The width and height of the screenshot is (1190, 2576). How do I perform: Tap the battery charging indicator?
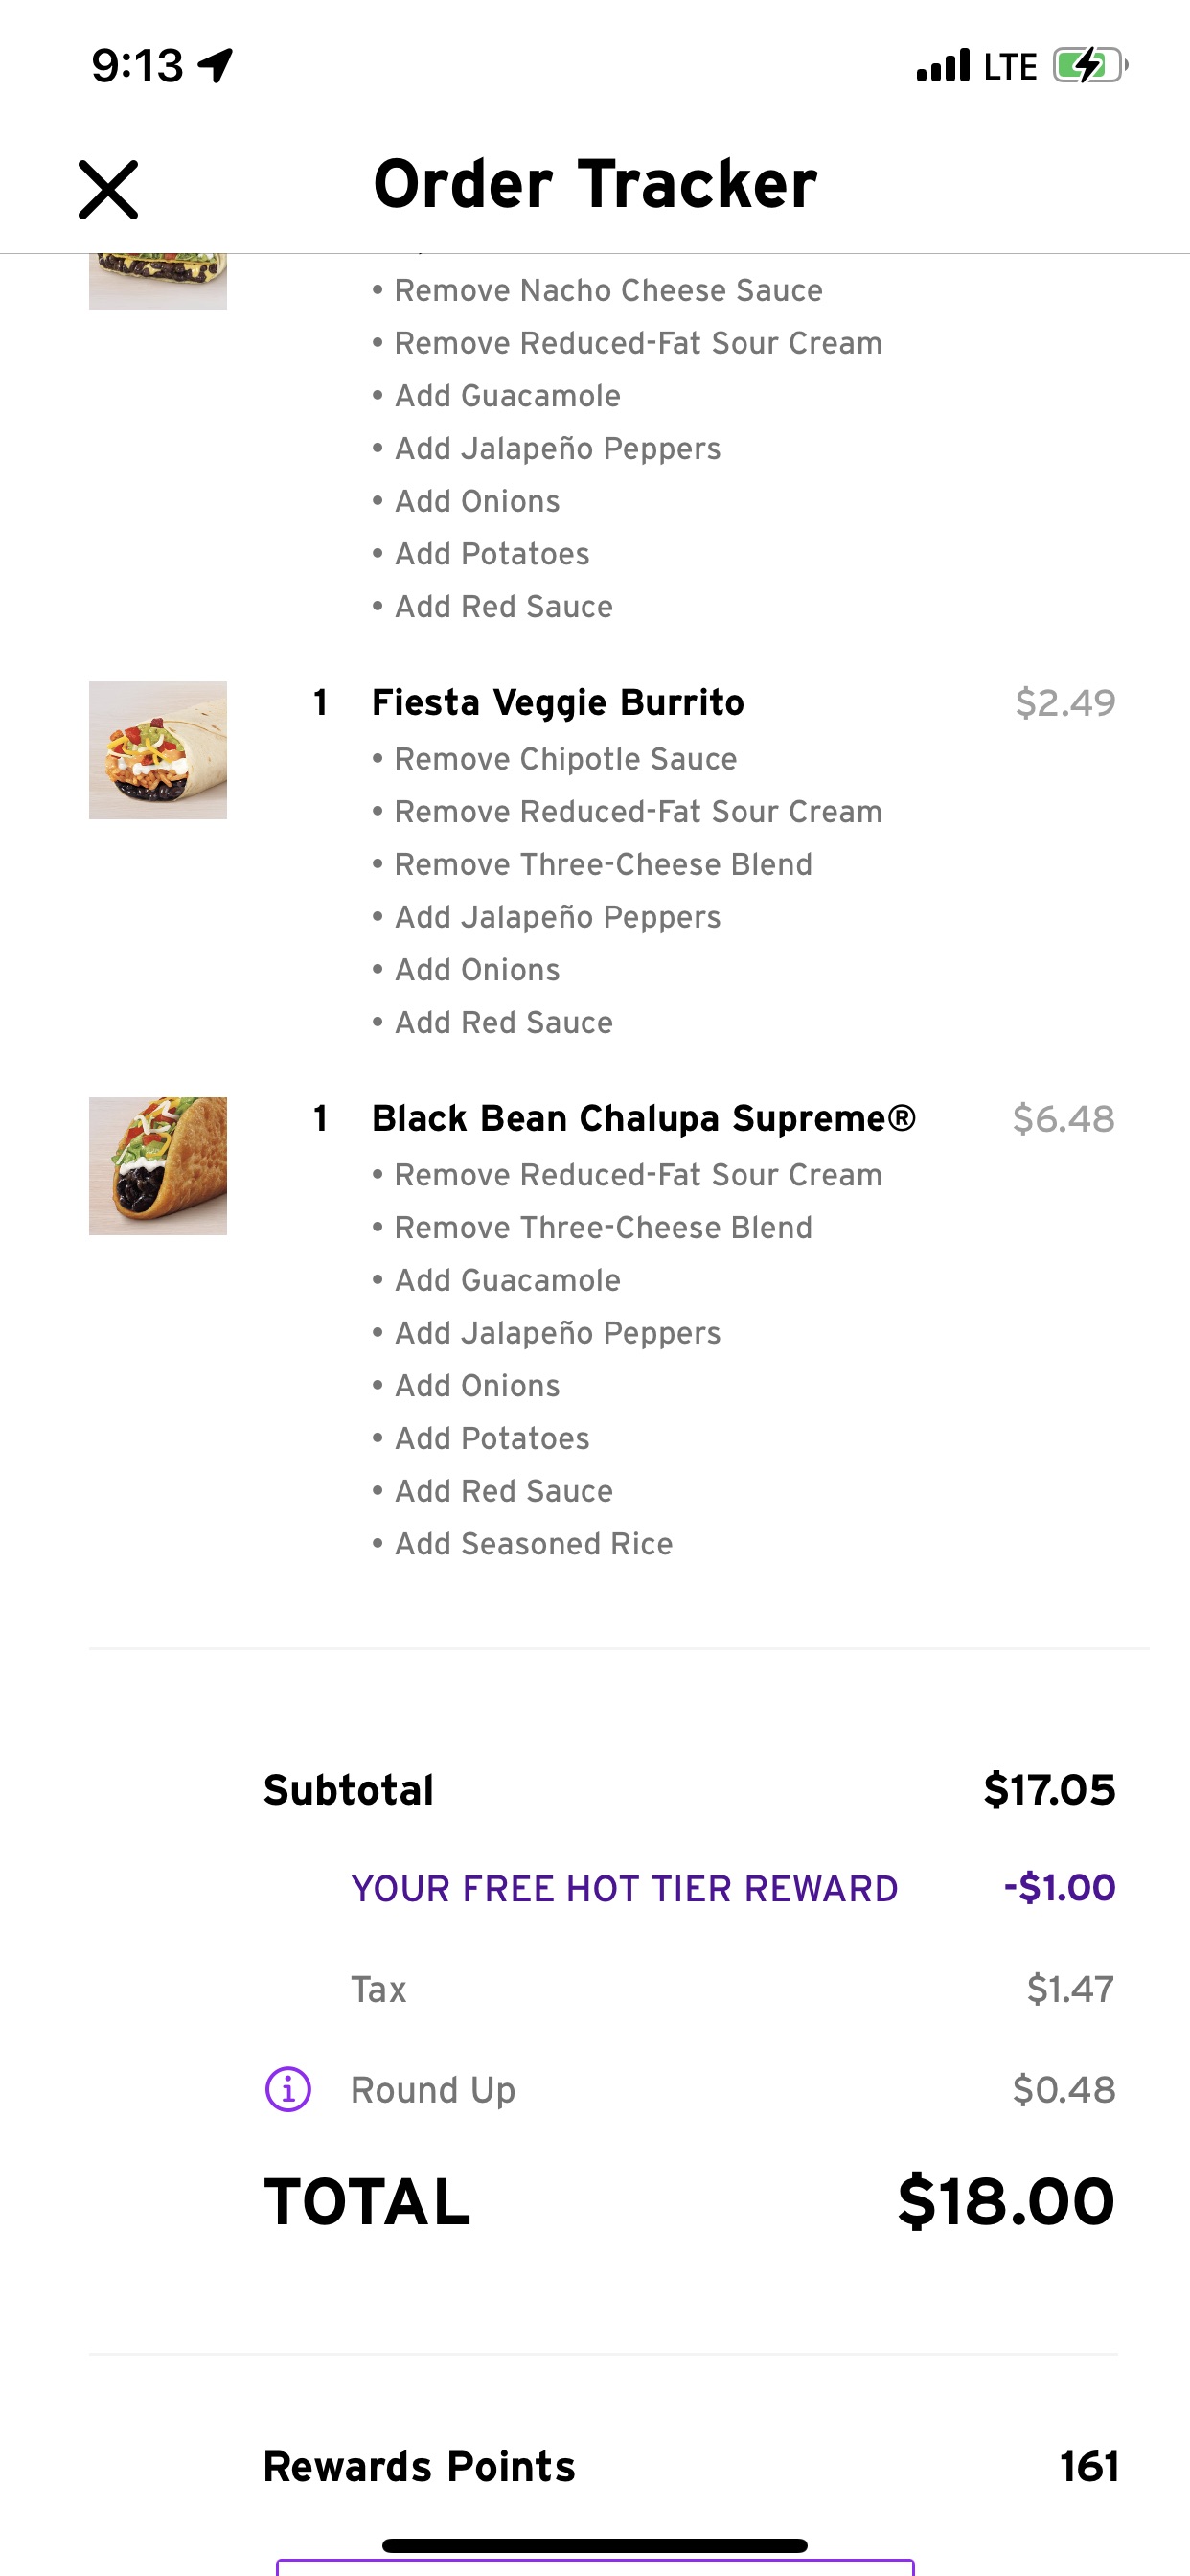pyautogui.click(x=1089, y=66)
